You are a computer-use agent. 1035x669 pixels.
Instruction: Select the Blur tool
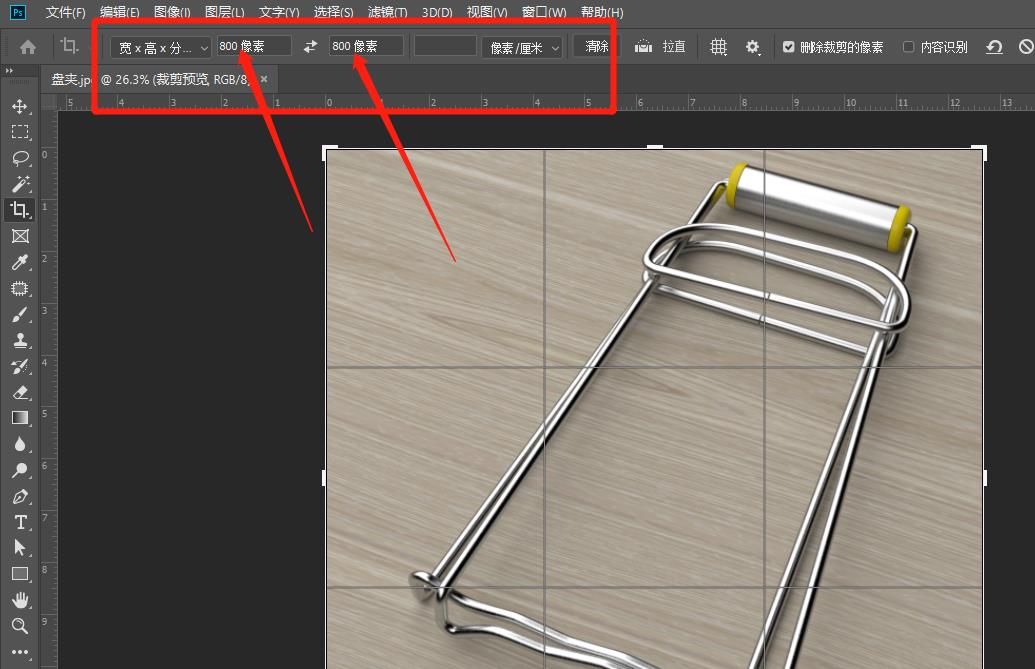(20, 444)
